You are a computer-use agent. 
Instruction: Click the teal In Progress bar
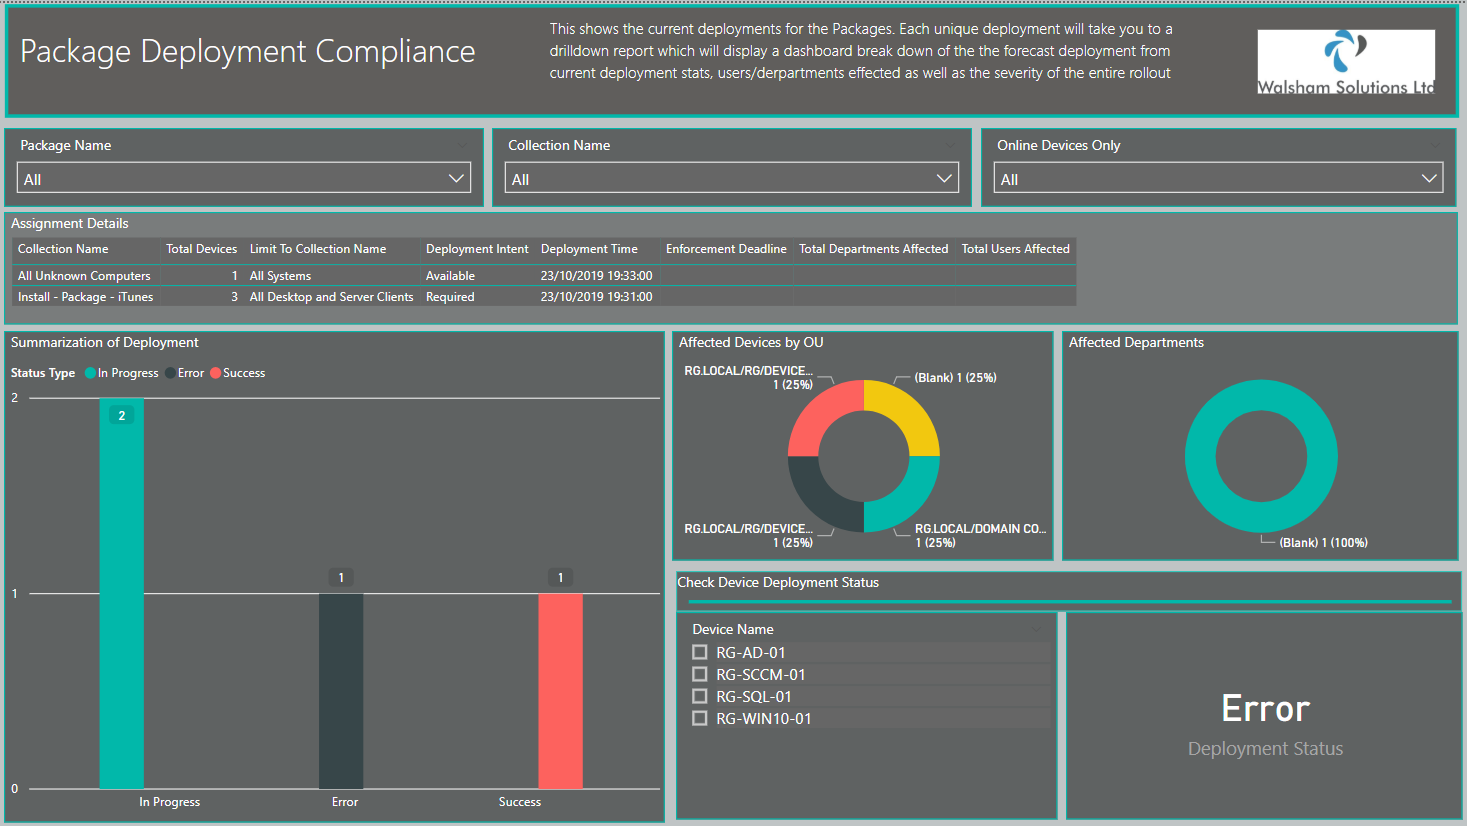pyautogui.click(x=122, y=593)
